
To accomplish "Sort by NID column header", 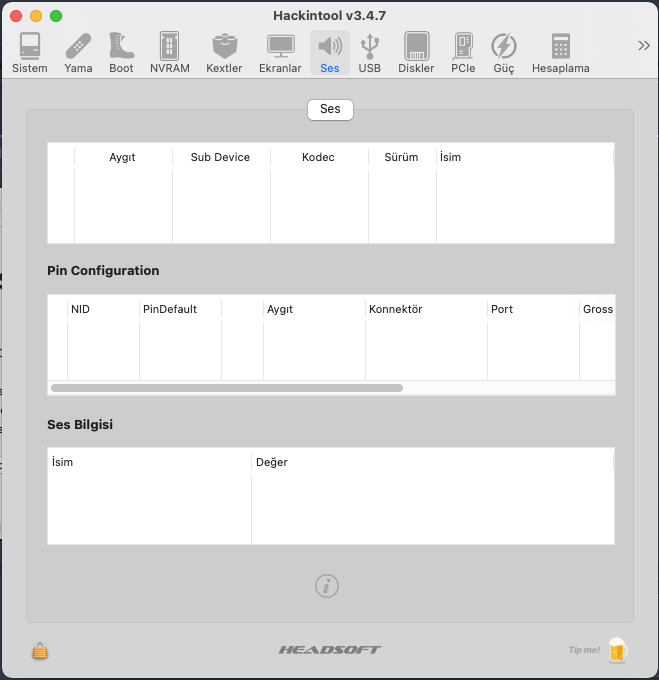I will coord(103,309).
